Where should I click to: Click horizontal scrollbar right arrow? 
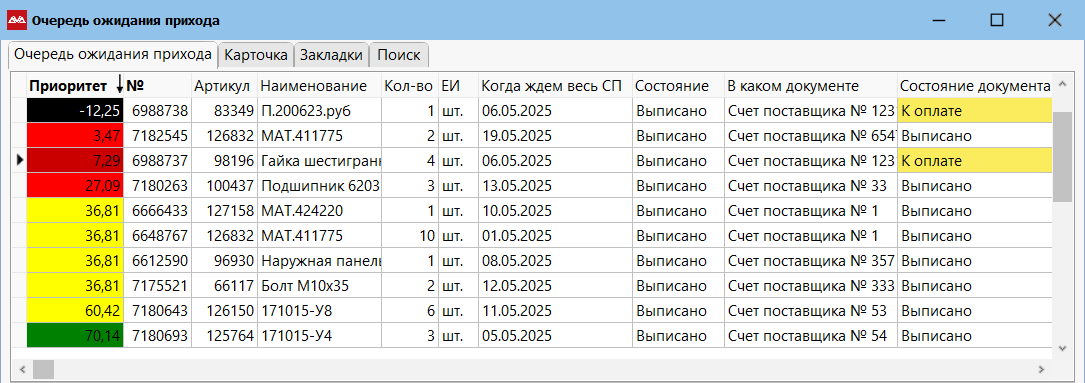point(1041,369)
